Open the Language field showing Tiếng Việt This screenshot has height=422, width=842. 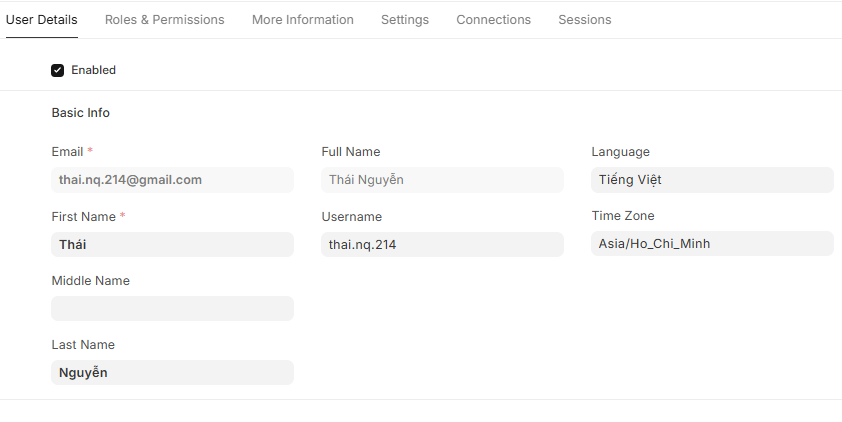point(712,180)
